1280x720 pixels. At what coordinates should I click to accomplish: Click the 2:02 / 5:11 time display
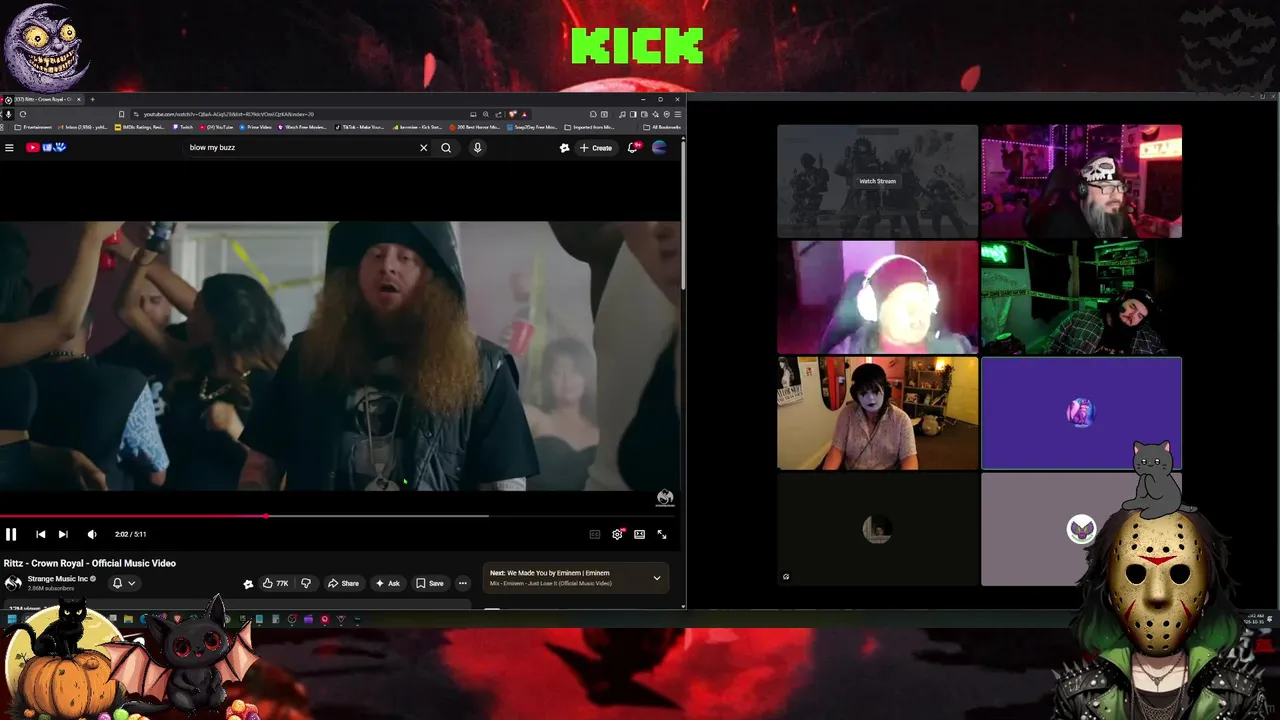click(x=131, y=535)
